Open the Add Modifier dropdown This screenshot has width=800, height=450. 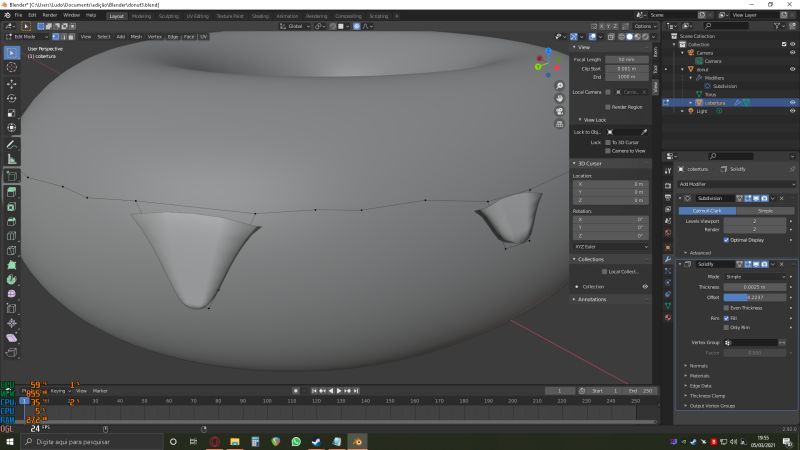pos(736,184)
